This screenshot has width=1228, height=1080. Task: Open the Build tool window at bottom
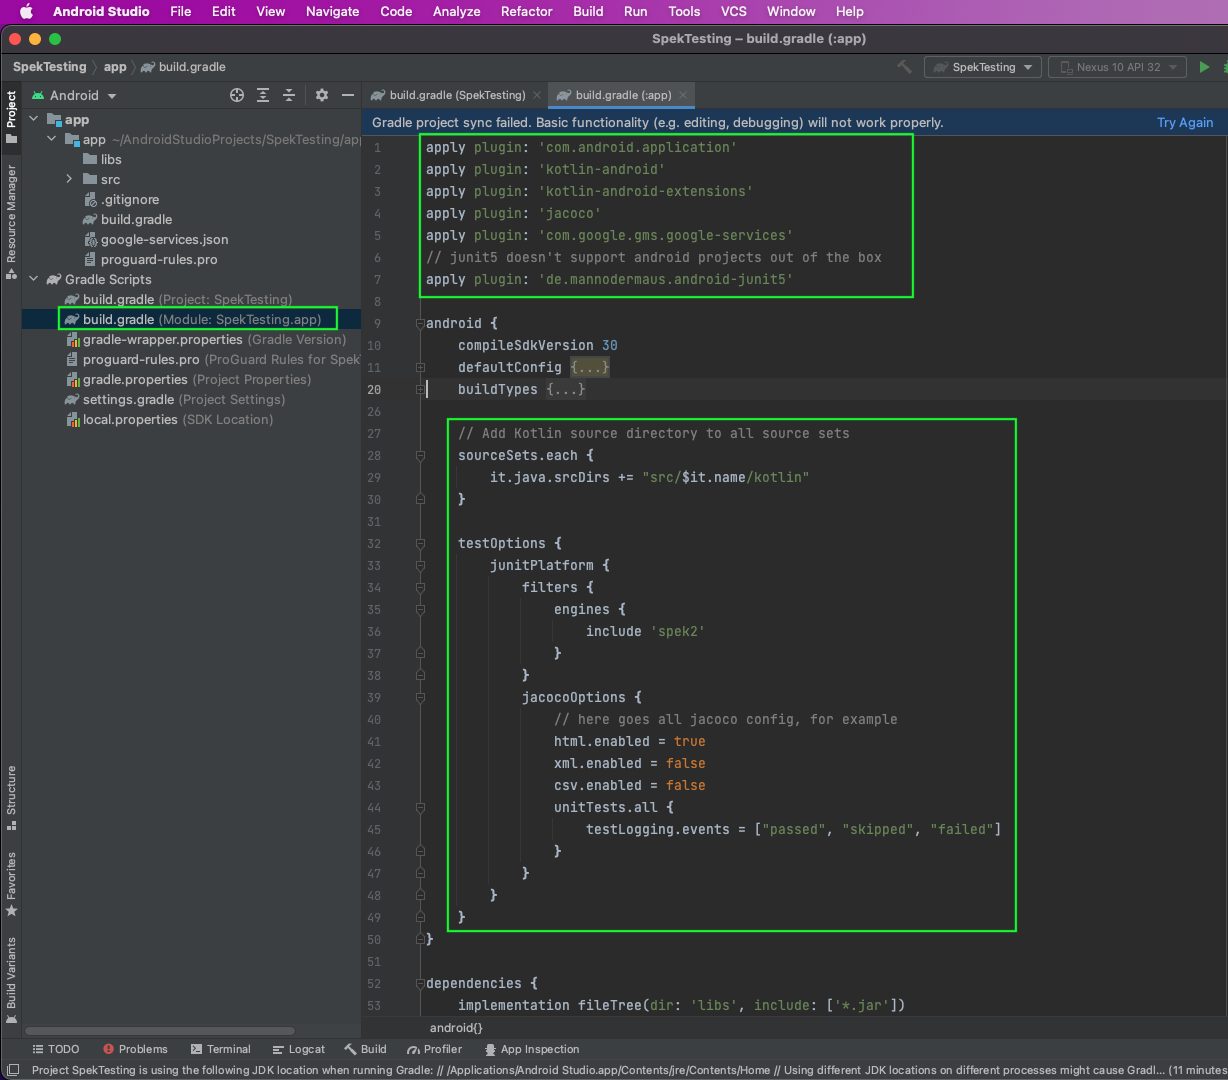click(365, 1049)
